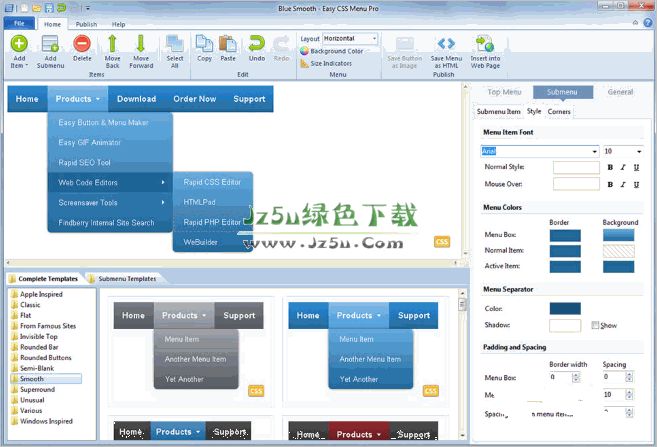Delete the selected menu item

click(82, 44)
